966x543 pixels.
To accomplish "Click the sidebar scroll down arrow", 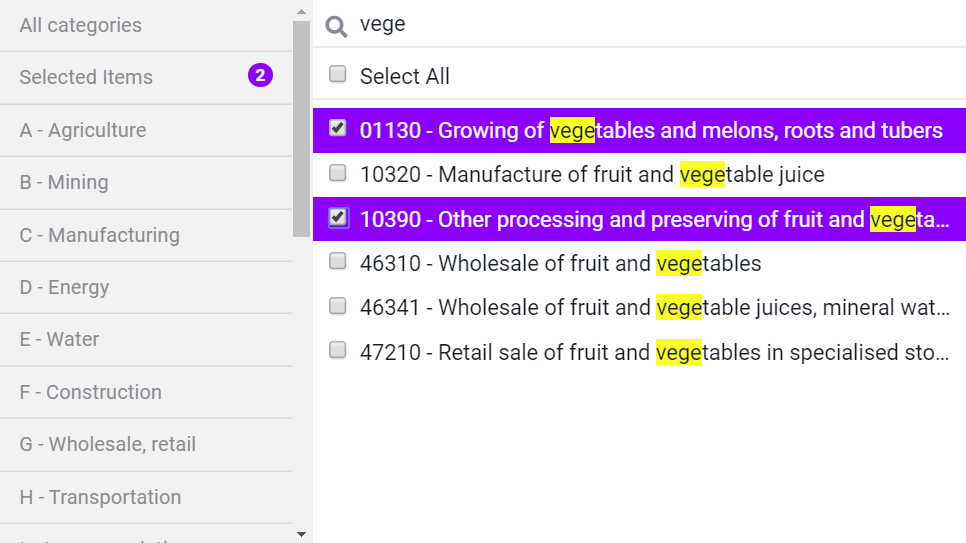I will coord(301,534).
